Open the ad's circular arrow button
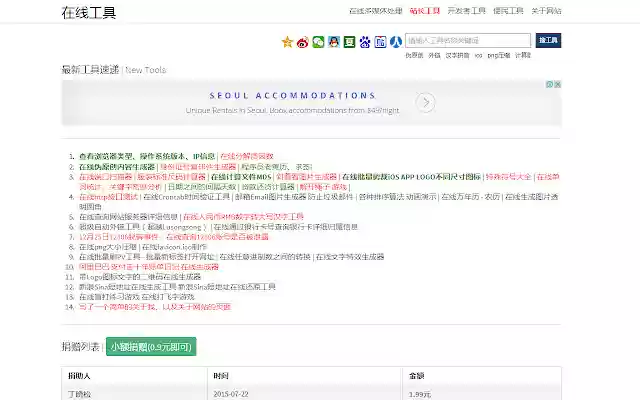 point(425,102)
